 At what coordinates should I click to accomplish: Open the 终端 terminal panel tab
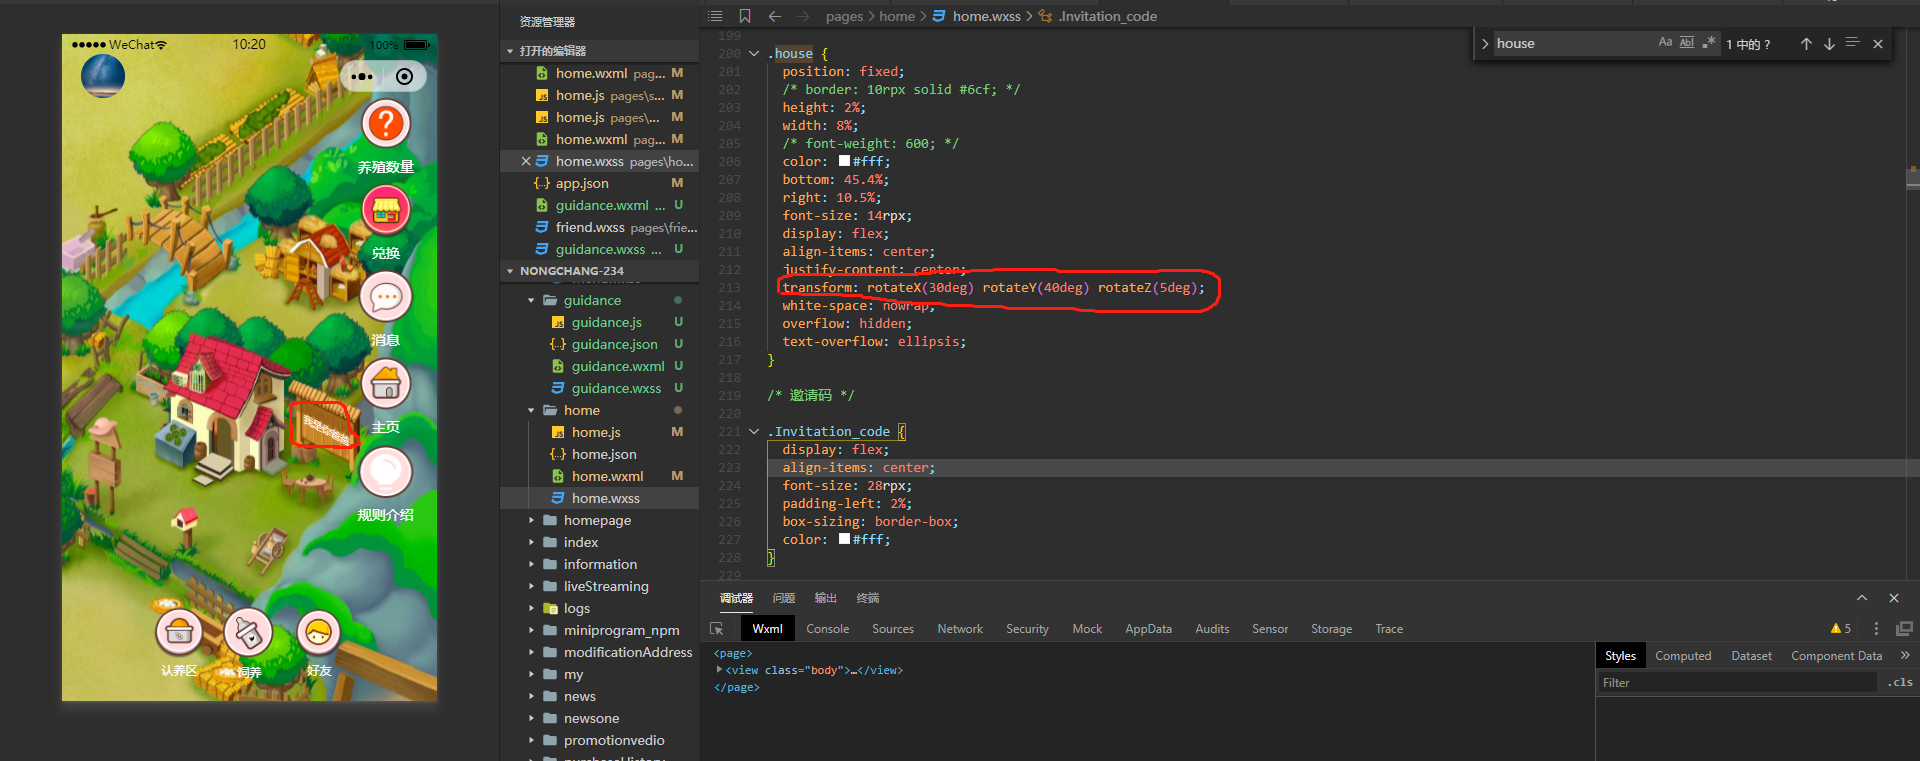[868, 598]
